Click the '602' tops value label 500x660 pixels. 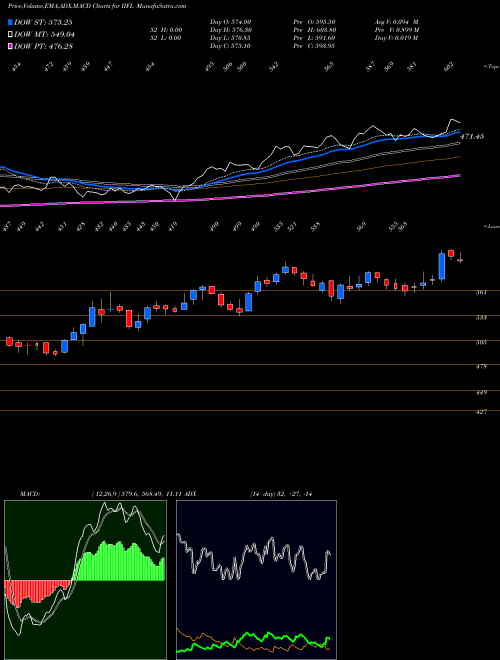449,67
